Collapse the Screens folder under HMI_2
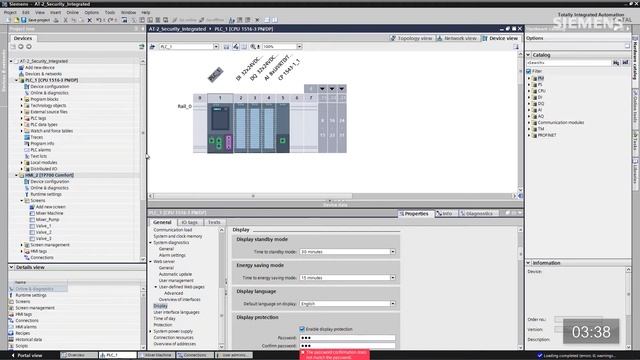Screen dimensions: 640x360 click(x=22, y=200)
